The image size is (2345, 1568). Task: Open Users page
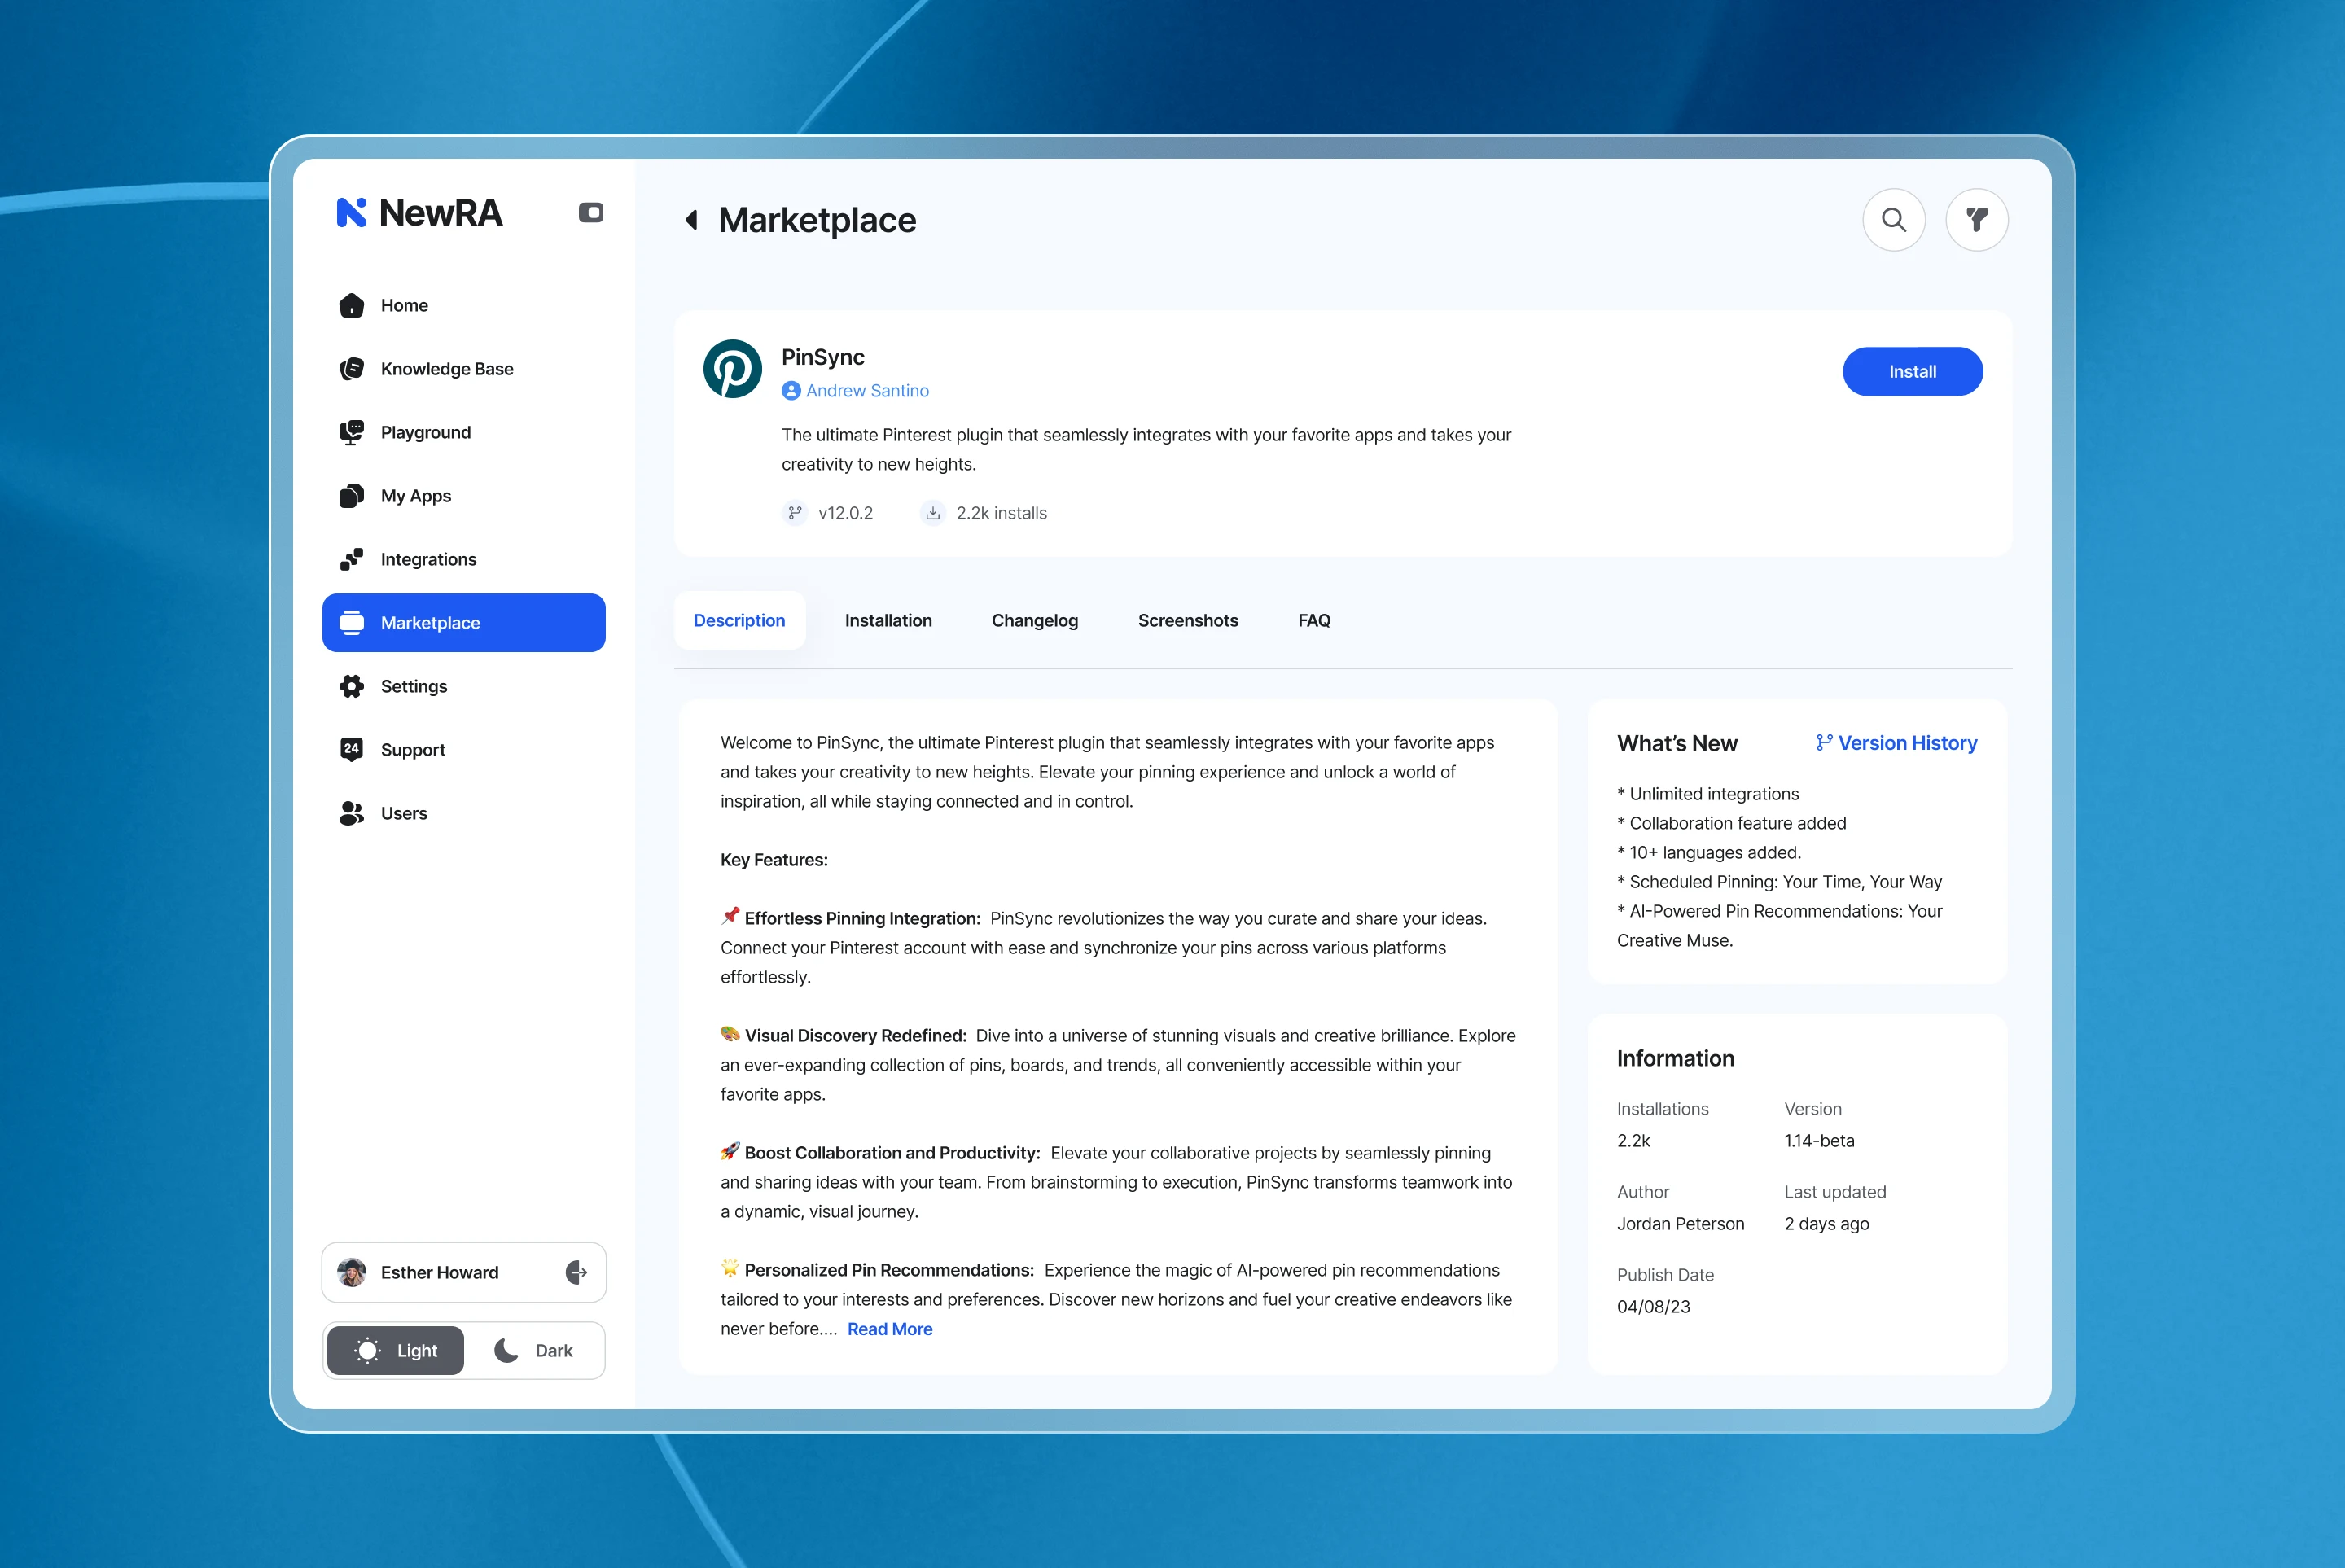[x=464, y=813]
